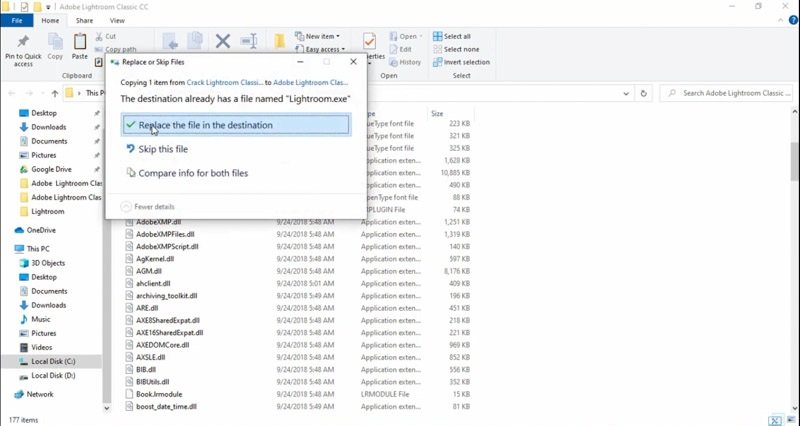Click the Properties checkmark icon in the ribbon
Viewport: 800px width, 426px height.
(x=369, y=41)
